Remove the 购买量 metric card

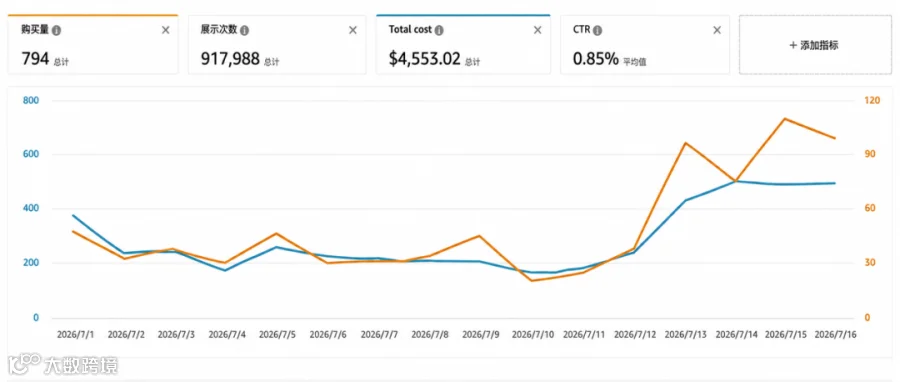tap(165, 30)
